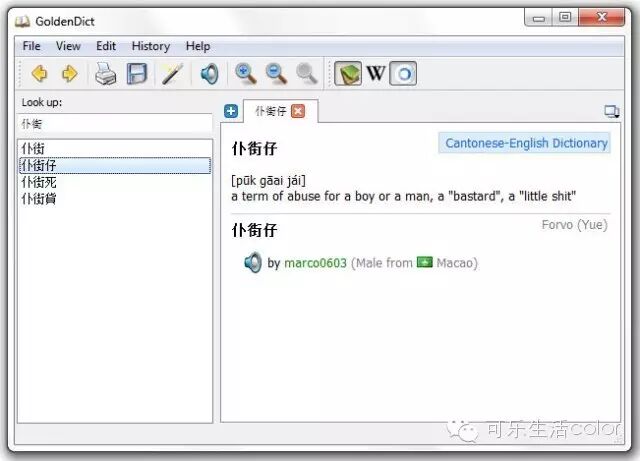
Task: Select 仆街仔 in the word list
Action: tap(115, 165)
